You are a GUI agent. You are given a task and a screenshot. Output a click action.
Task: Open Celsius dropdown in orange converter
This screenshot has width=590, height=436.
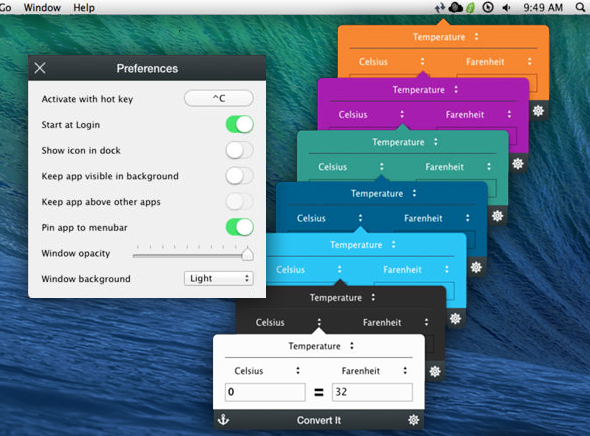[x=392, y=62]
